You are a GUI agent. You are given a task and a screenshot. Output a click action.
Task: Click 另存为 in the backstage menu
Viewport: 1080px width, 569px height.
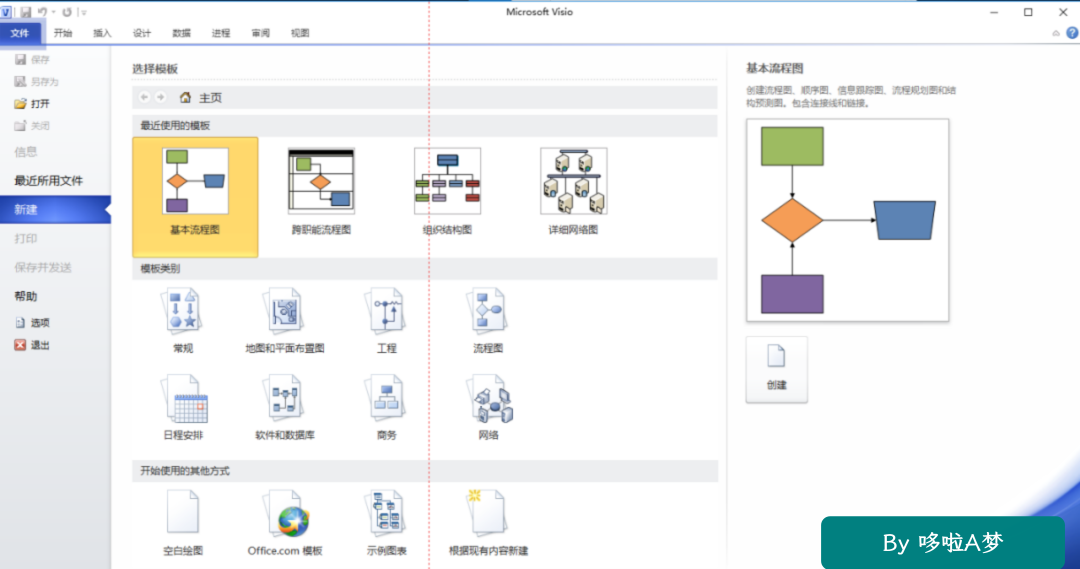click(x=37, y=82)
